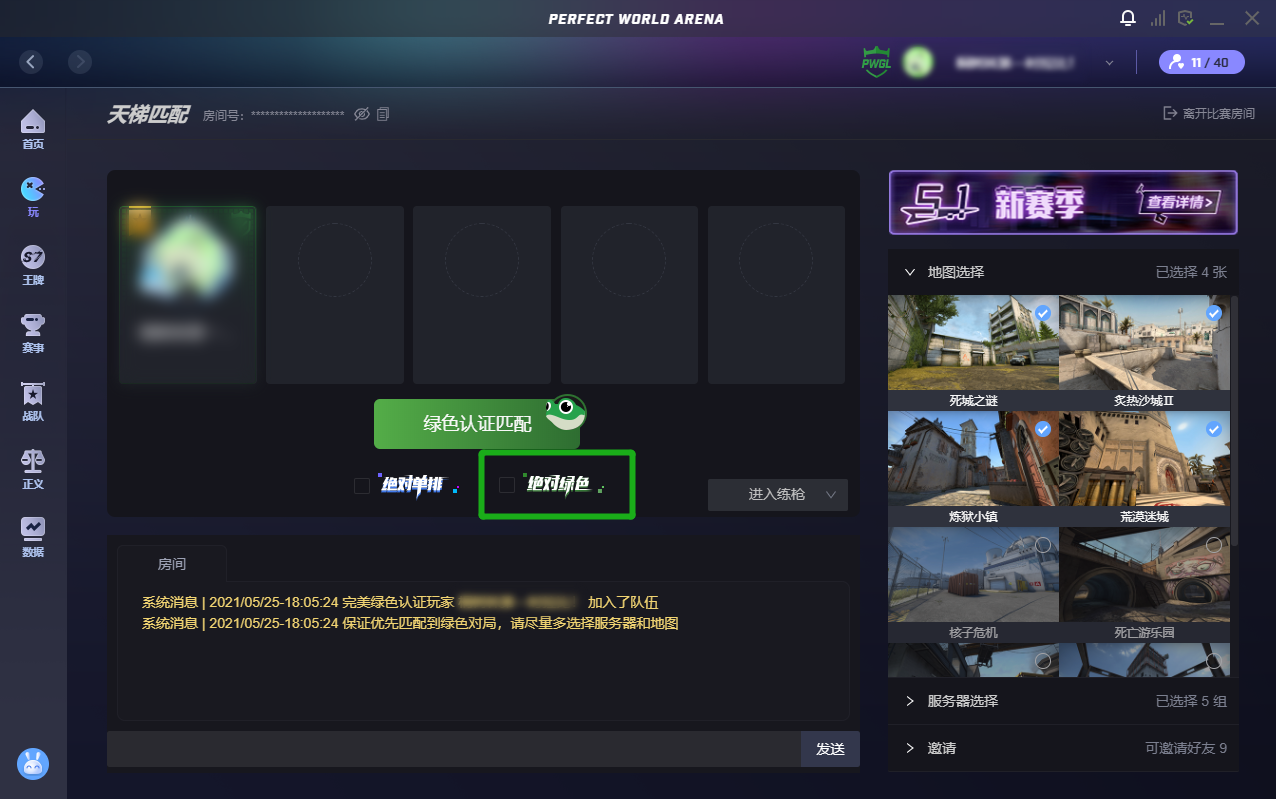
Task: Open the 首页 home sidebar icon
Action: coord(33,130)
